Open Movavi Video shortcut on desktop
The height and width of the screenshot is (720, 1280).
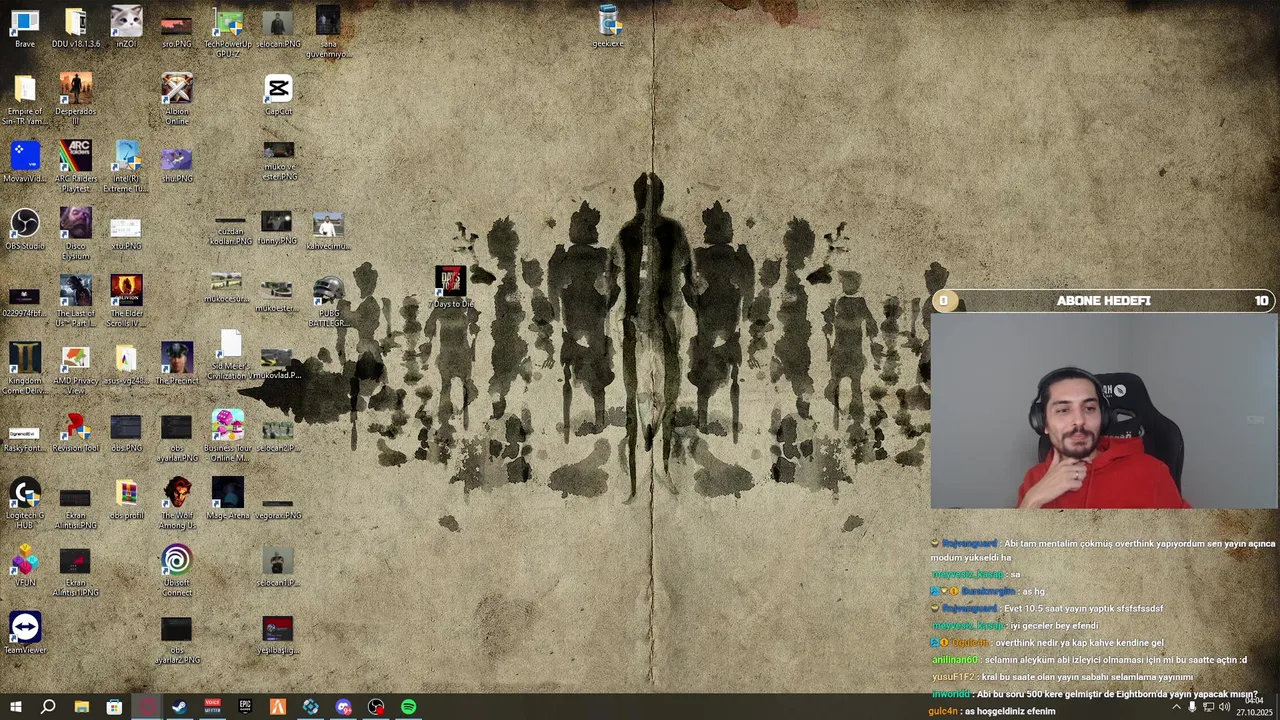pos(25,161)
